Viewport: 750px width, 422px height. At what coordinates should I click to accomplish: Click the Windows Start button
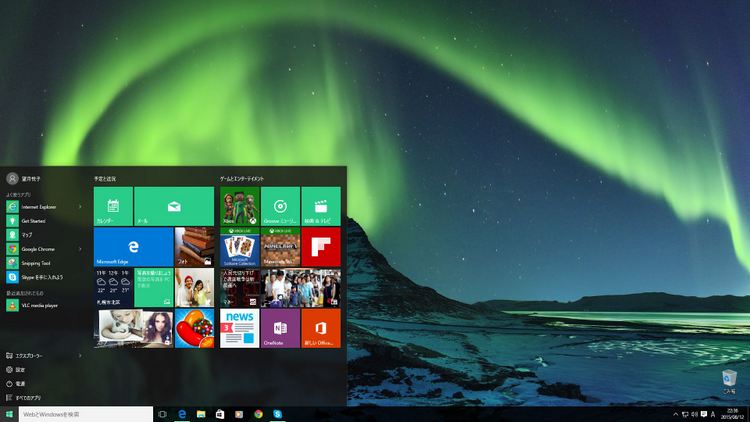click(x=9, y=414)
